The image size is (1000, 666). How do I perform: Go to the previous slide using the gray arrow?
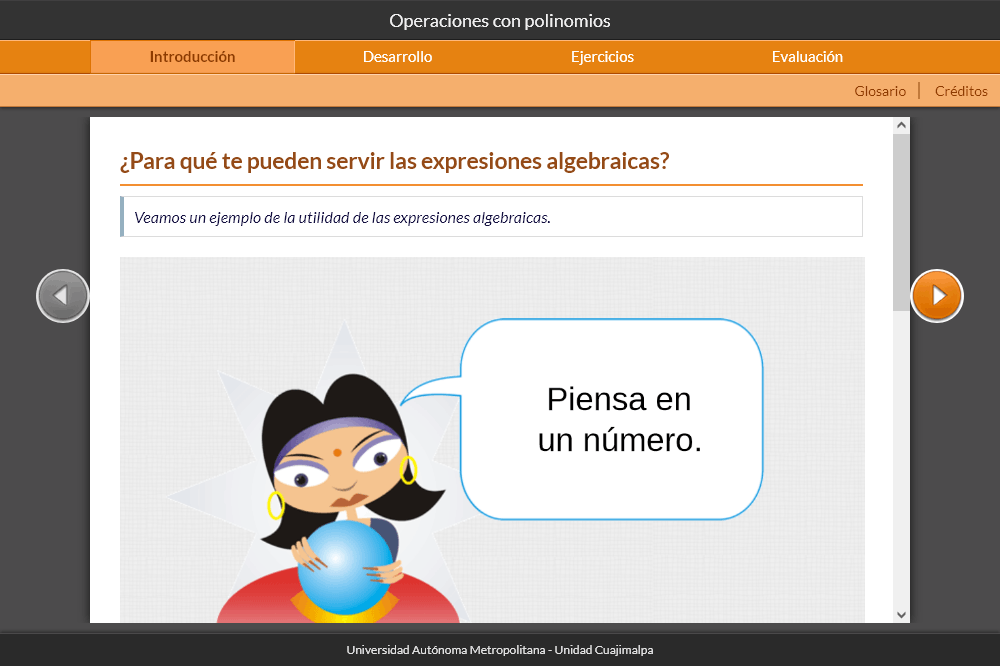(62, 296)
